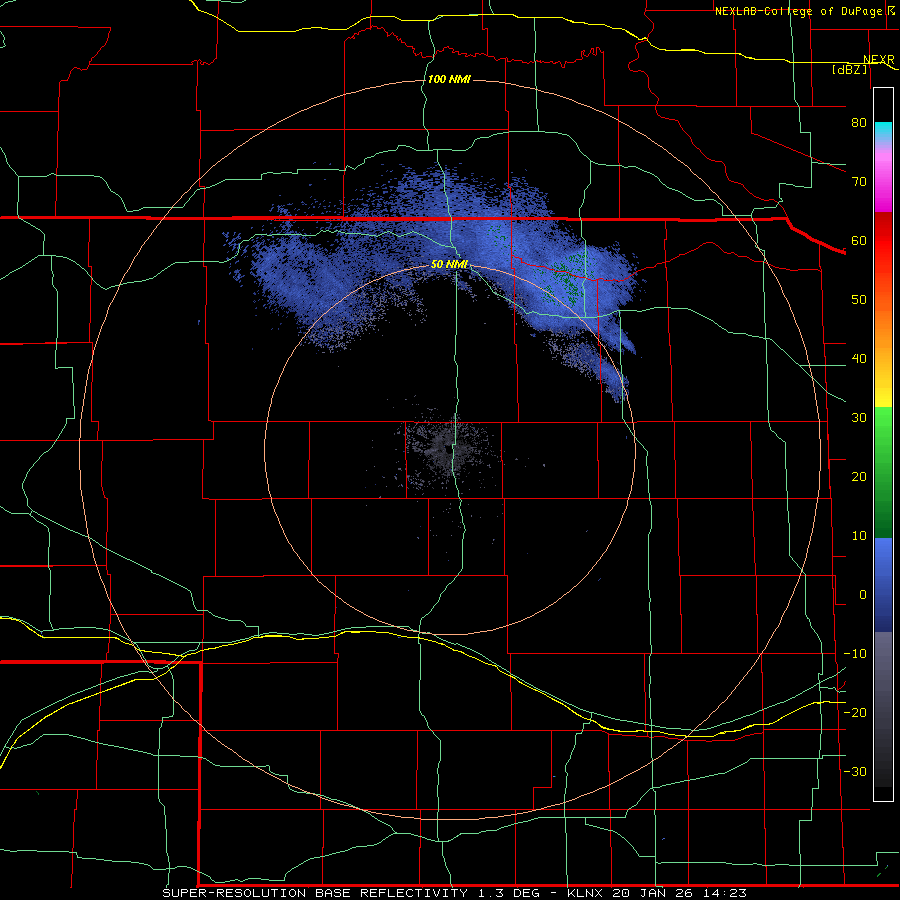This screenshot has height=900, width=900.
Task: Click the 70 value on the dBZ scale
Action: tap(859, 181)
